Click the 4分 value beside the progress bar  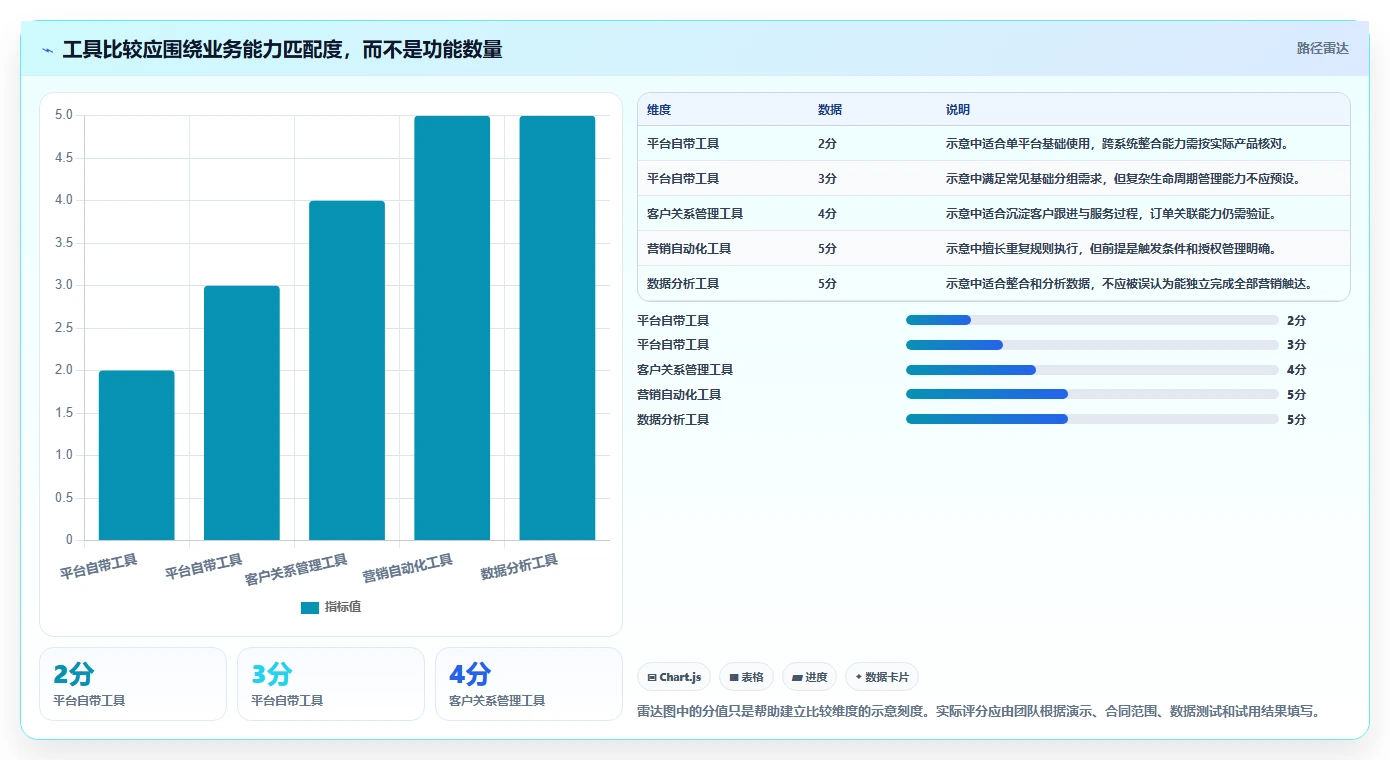1296,370
